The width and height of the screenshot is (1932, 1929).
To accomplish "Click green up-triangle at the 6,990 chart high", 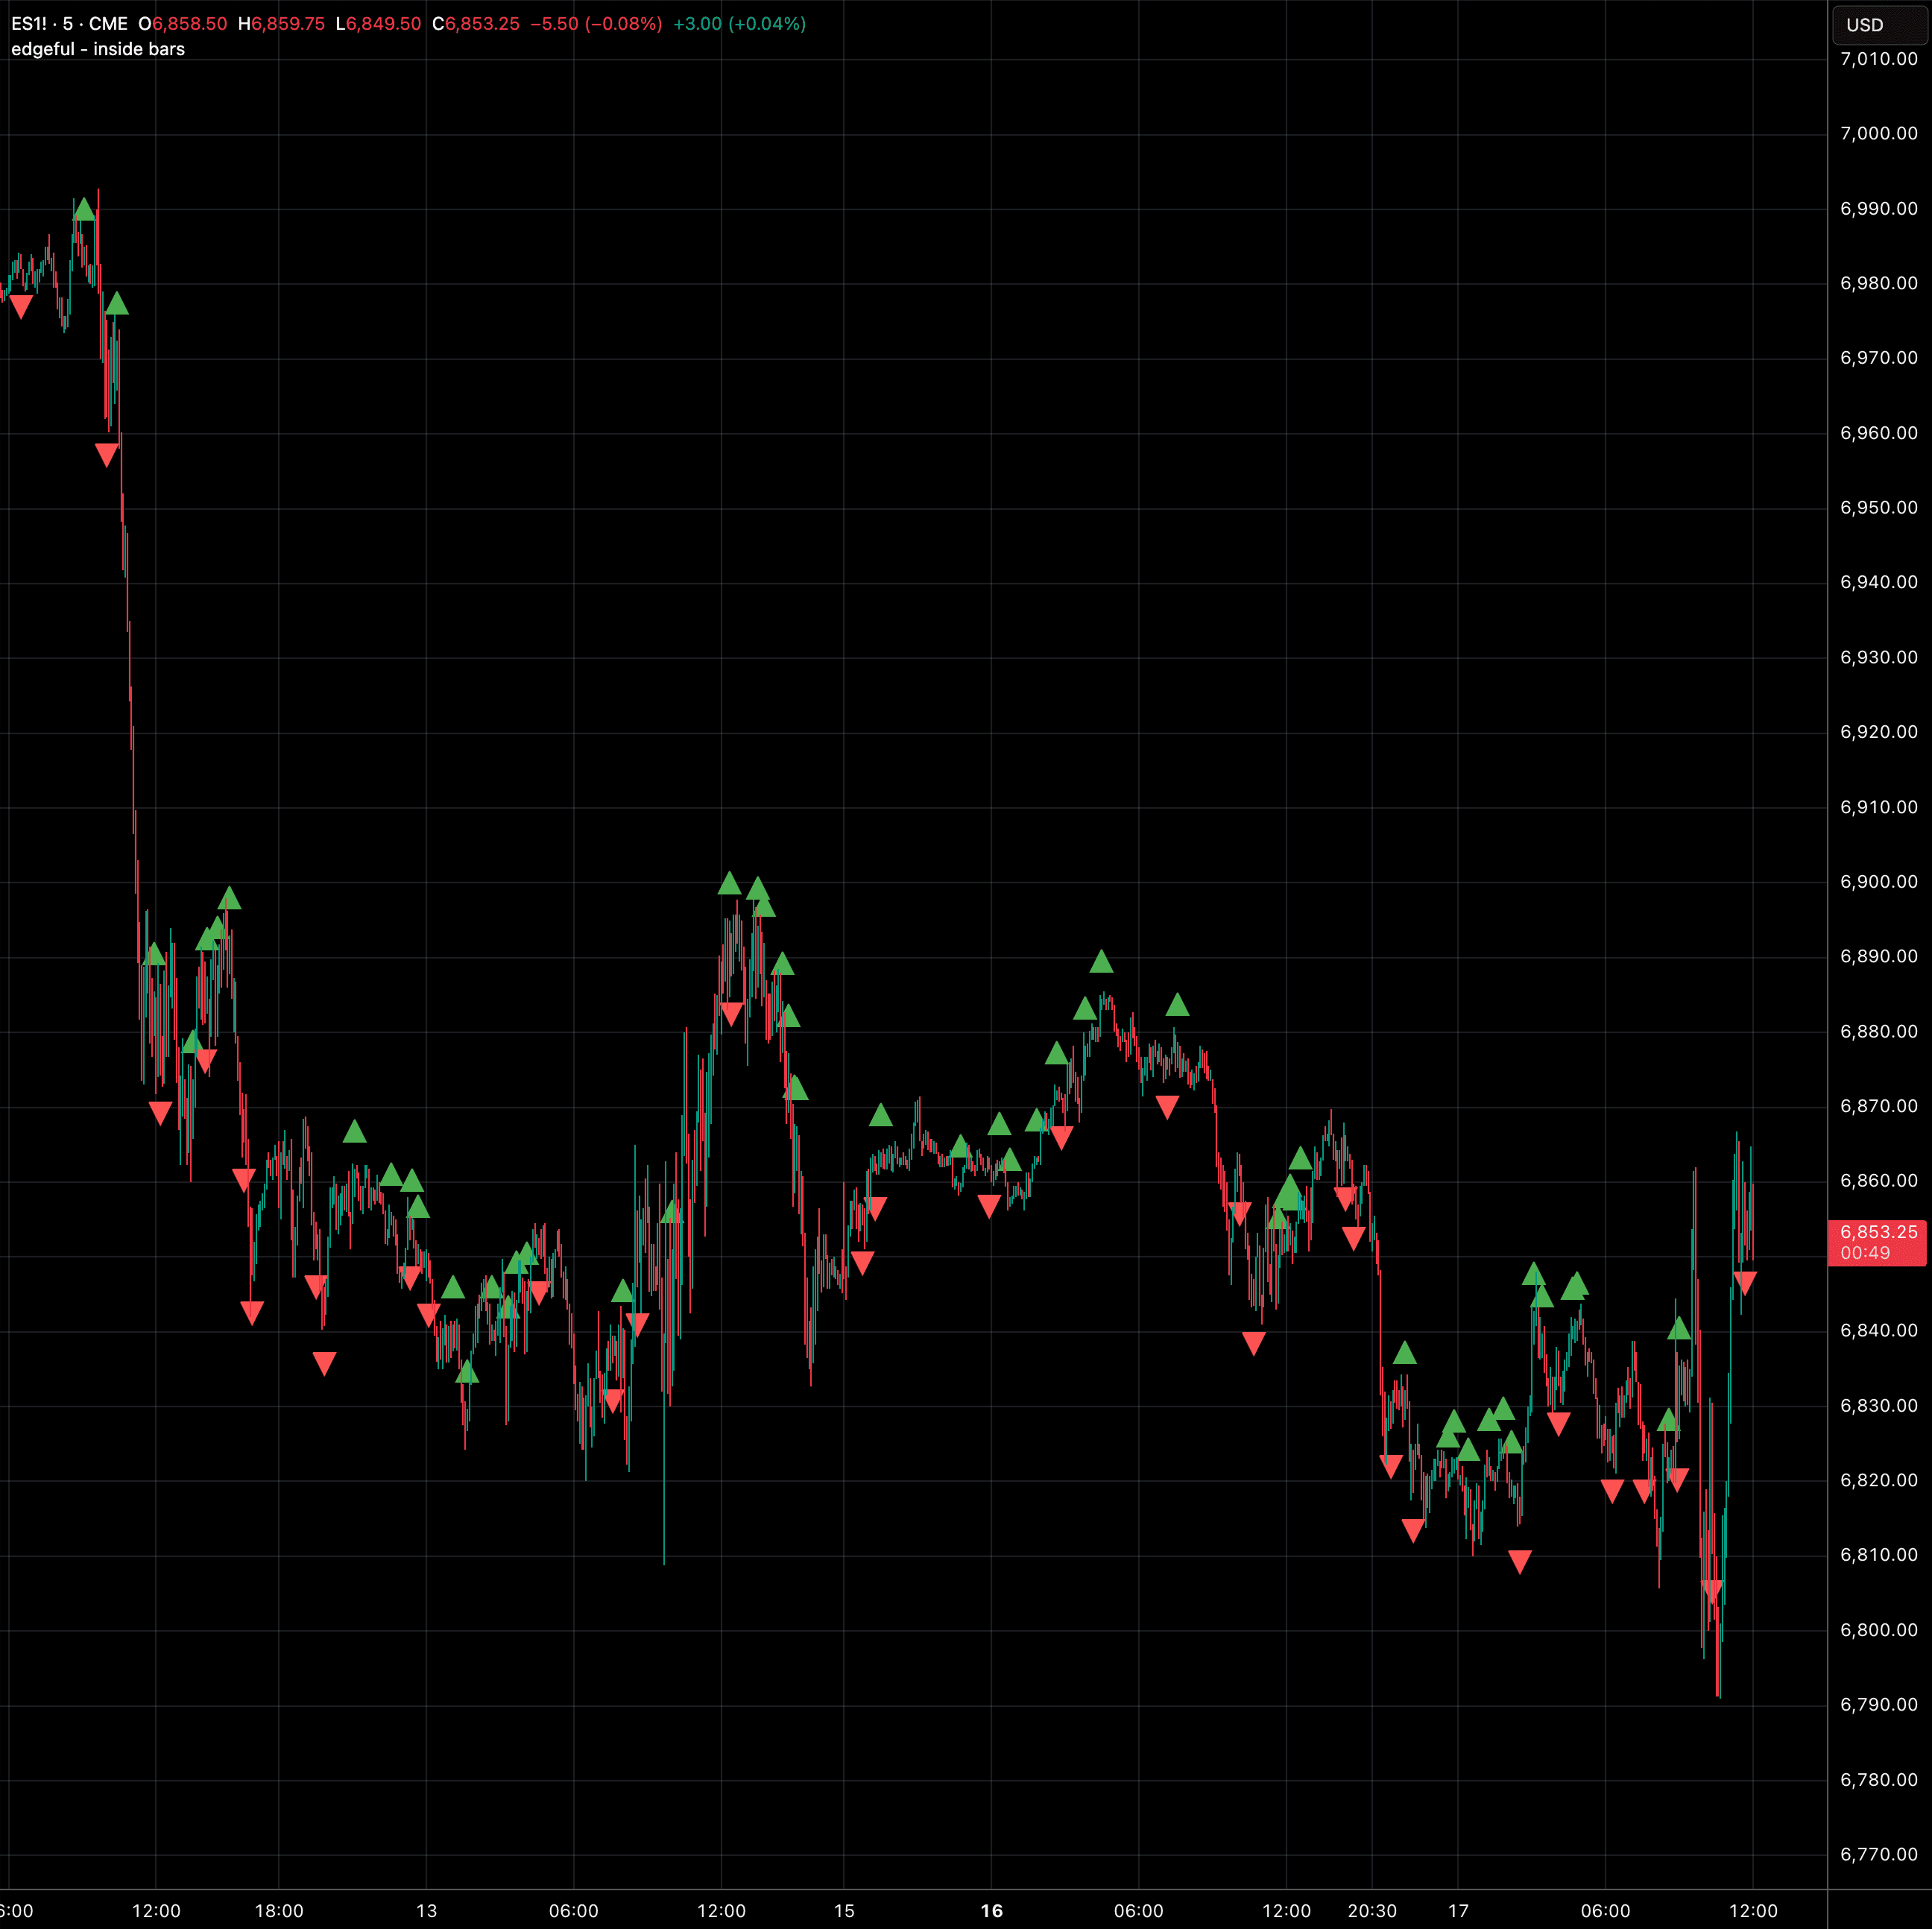I will click(x=84, y=209).
